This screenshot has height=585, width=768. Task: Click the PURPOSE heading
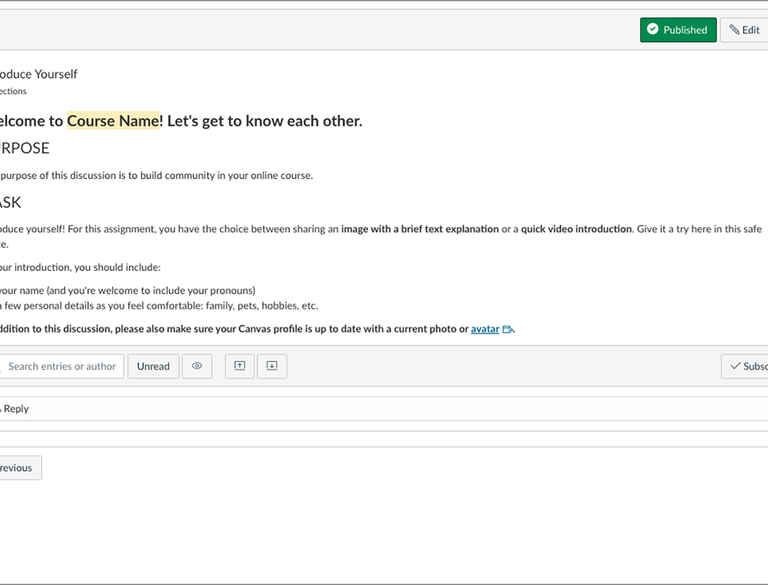(24, 148)
